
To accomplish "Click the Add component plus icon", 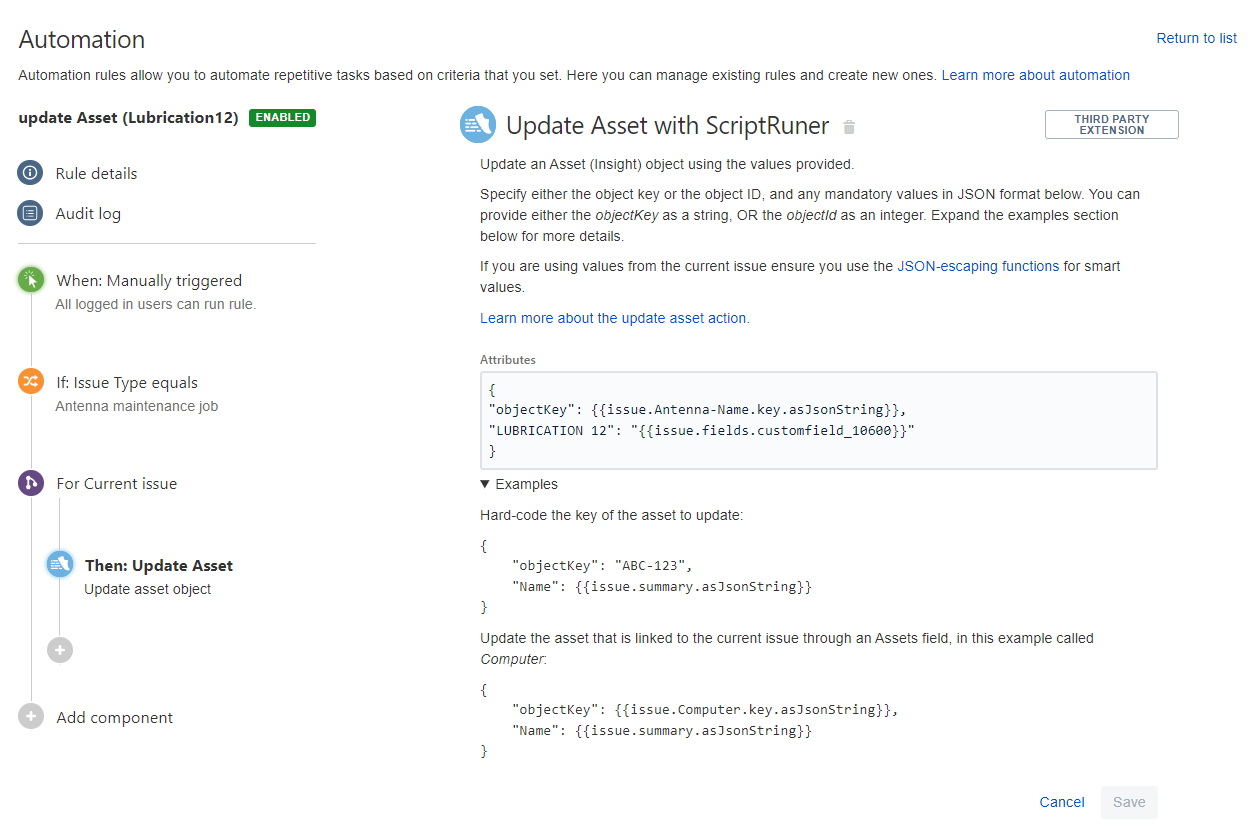I will click(x=30, y=716).
